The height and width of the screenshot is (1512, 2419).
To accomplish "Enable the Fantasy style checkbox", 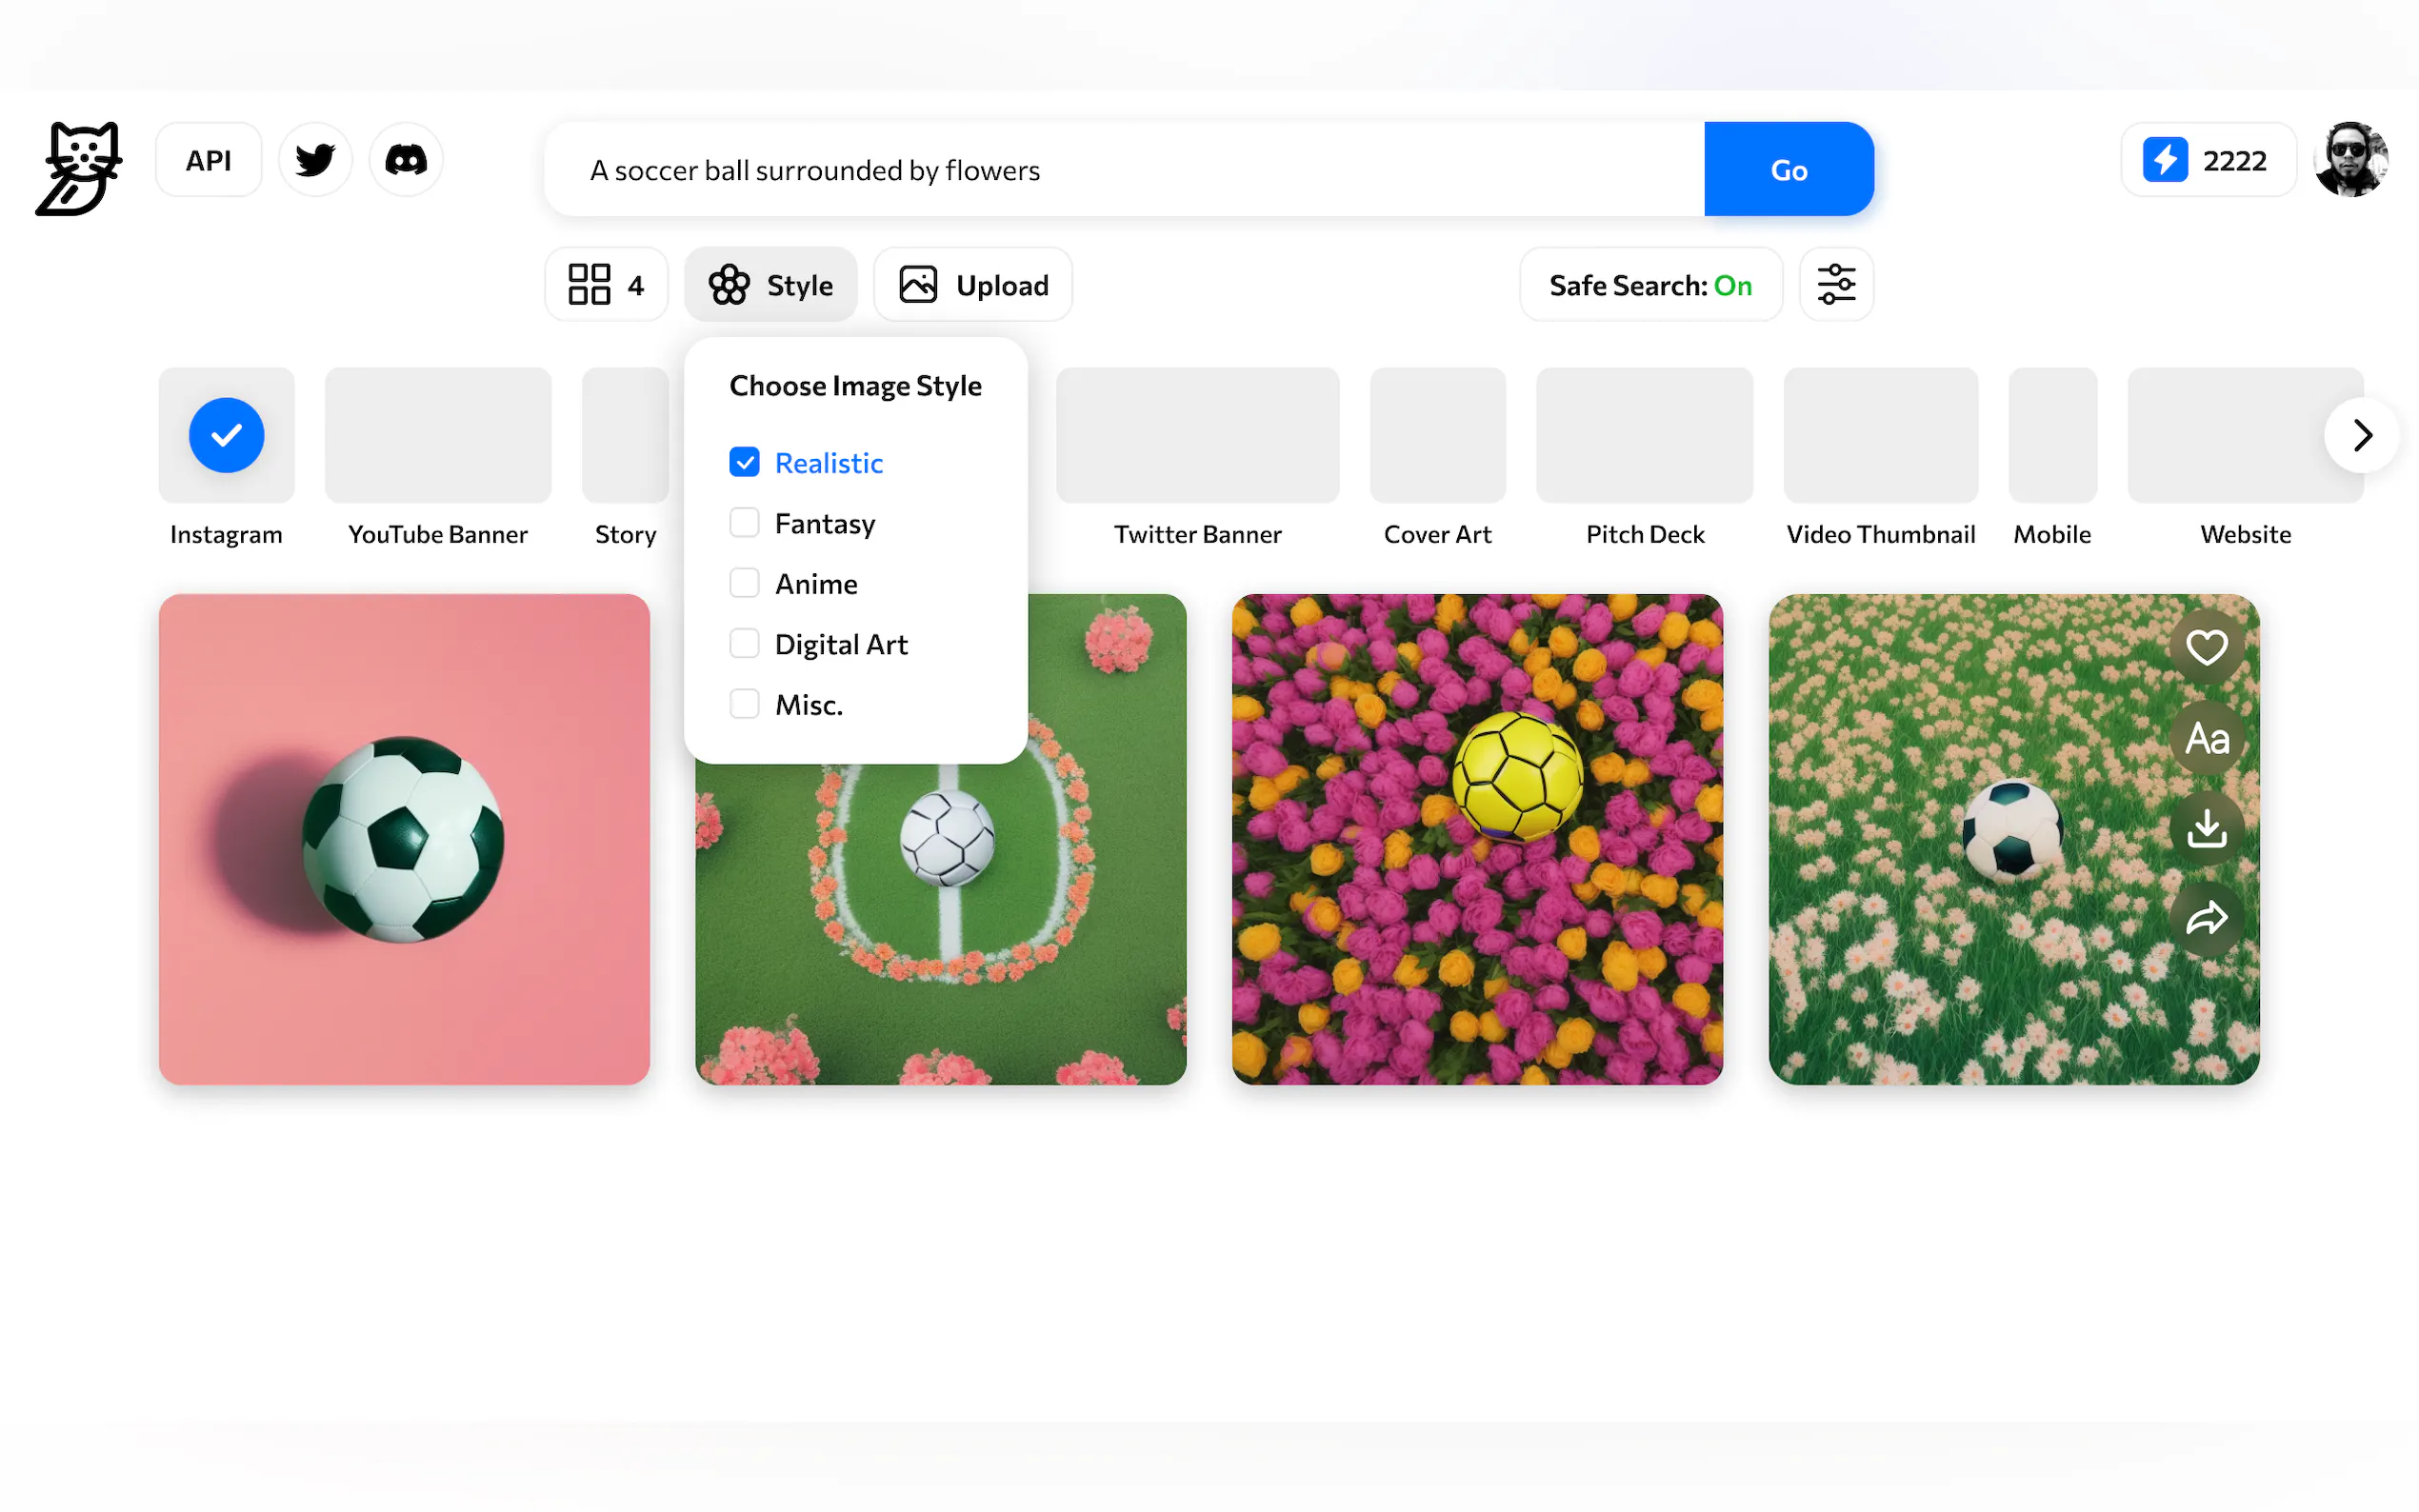I will click(x=744, y=523).
